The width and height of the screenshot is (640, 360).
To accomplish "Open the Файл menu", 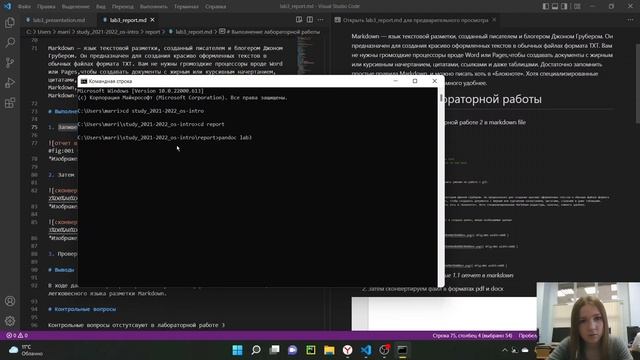I will click(24, 7).
